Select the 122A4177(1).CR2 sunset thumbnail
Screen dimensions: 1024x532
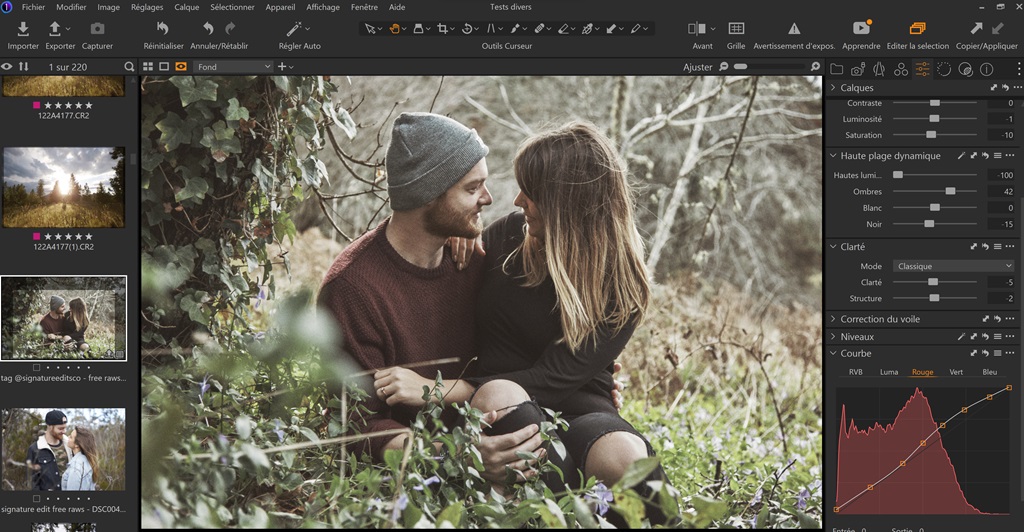pos(63,187)
